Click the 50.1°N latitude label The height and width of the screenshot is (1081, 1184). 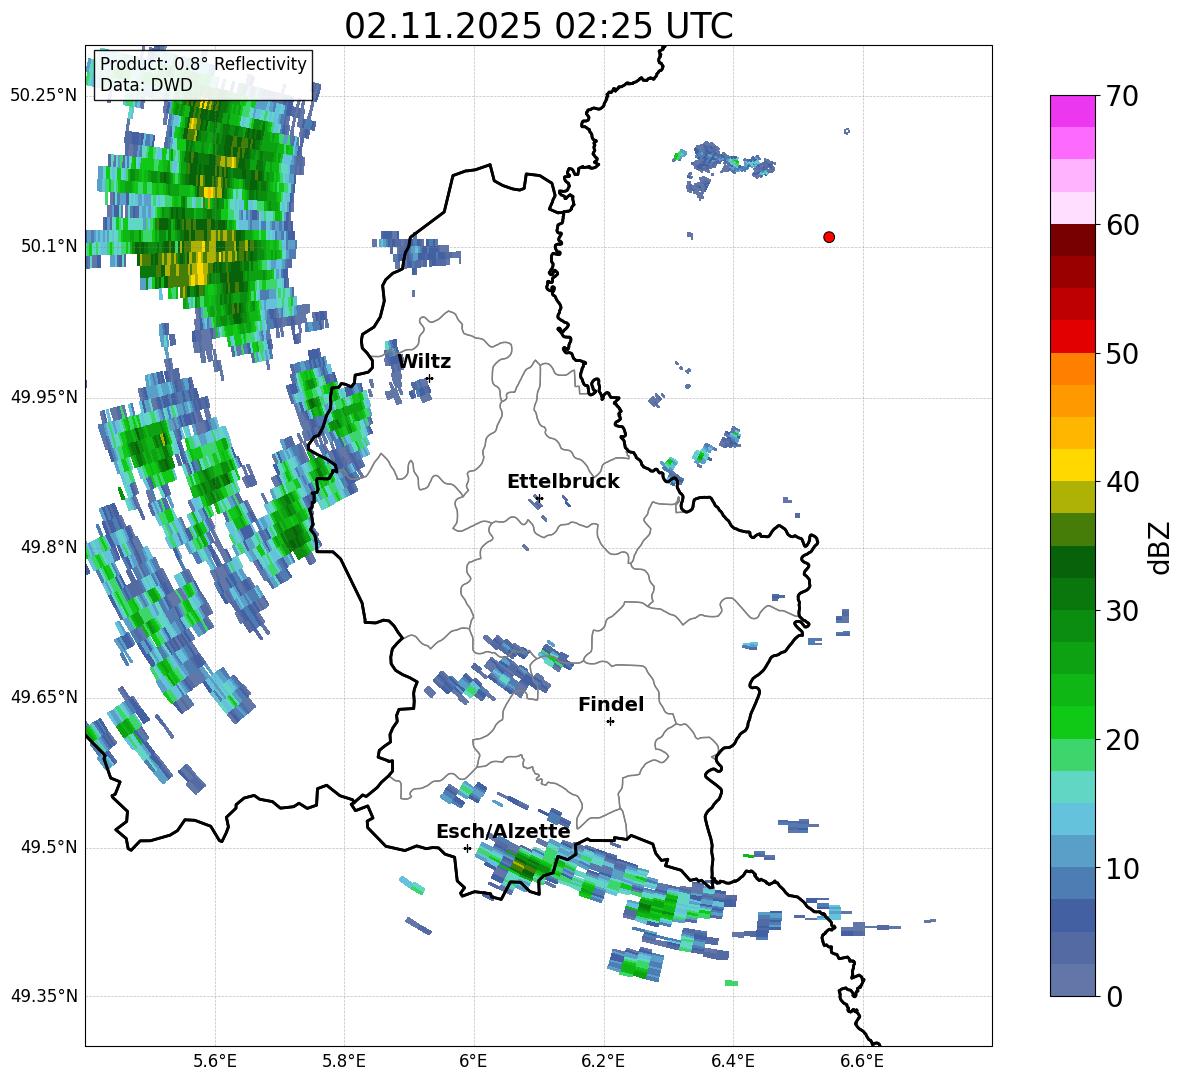pos(49,246)
